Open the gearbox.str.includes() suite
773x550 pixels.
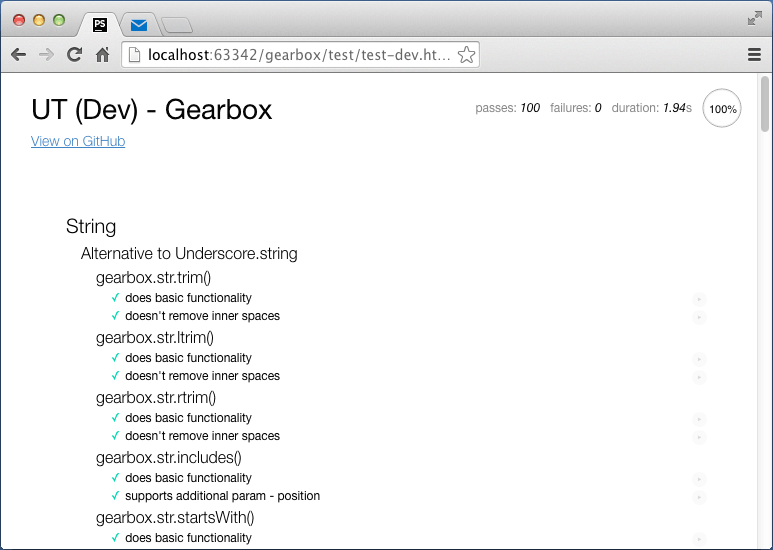click(169, 458)
